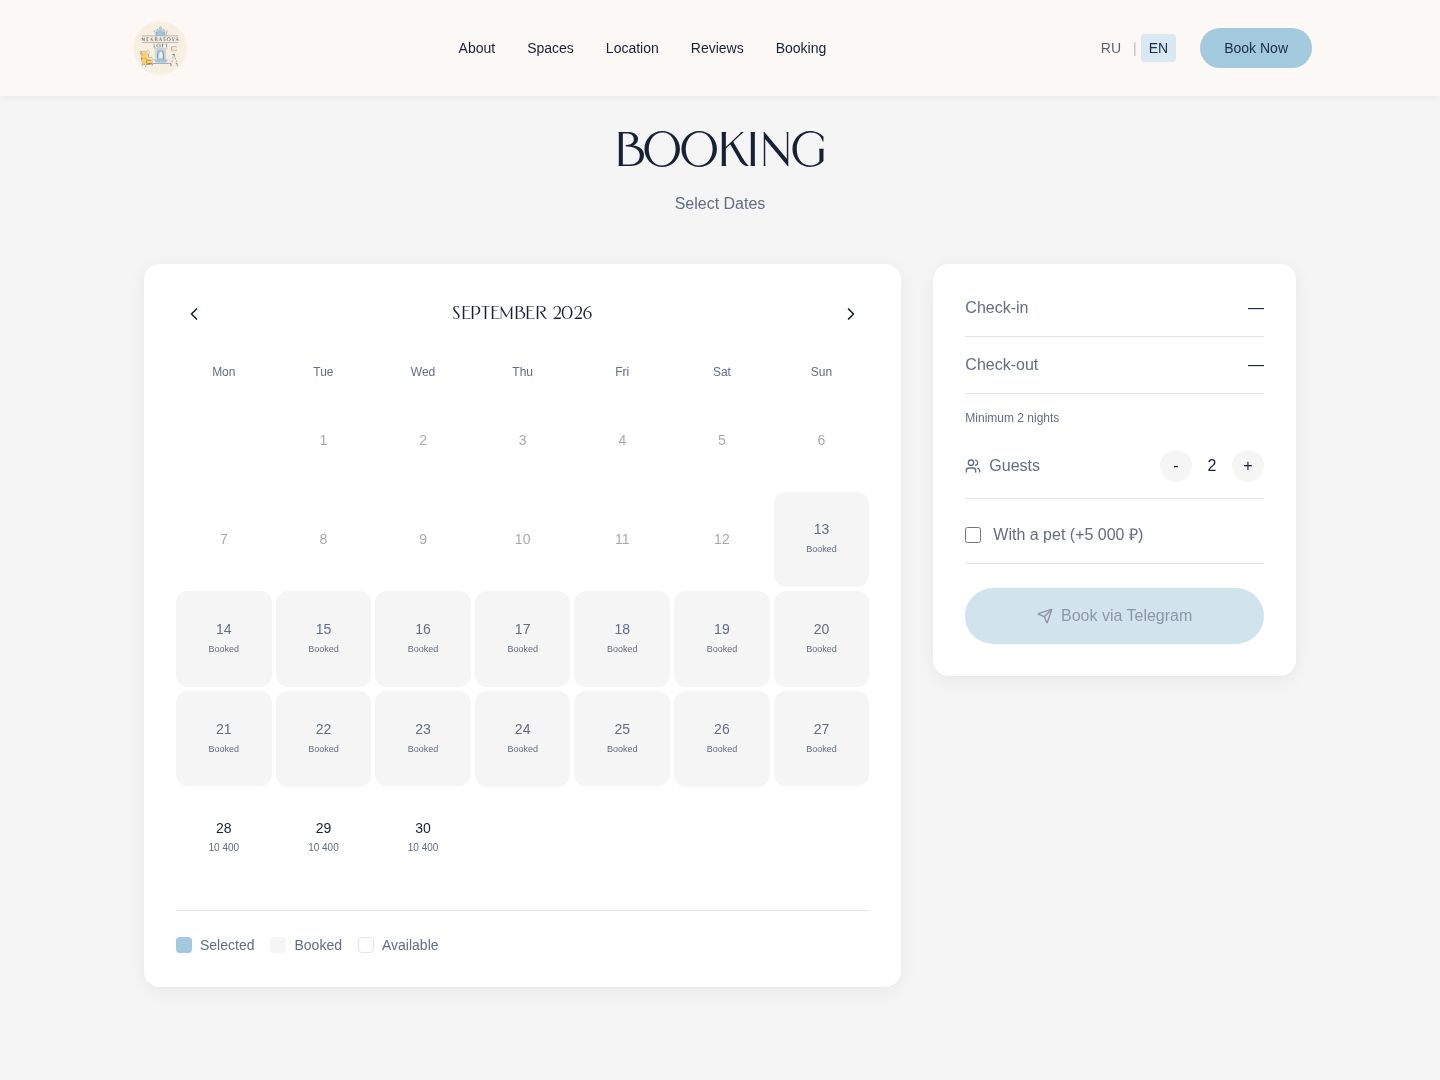Click booked date September 14
The height and width of the screenshot is (1080, 1440).
[x=224, y=639]
